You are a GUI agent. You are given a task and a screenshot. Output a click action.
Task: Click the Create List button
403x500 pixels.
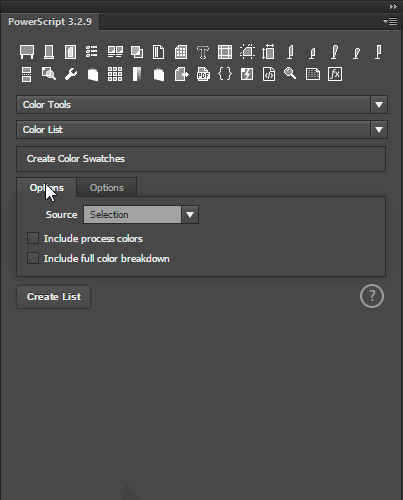pos(54,297)
